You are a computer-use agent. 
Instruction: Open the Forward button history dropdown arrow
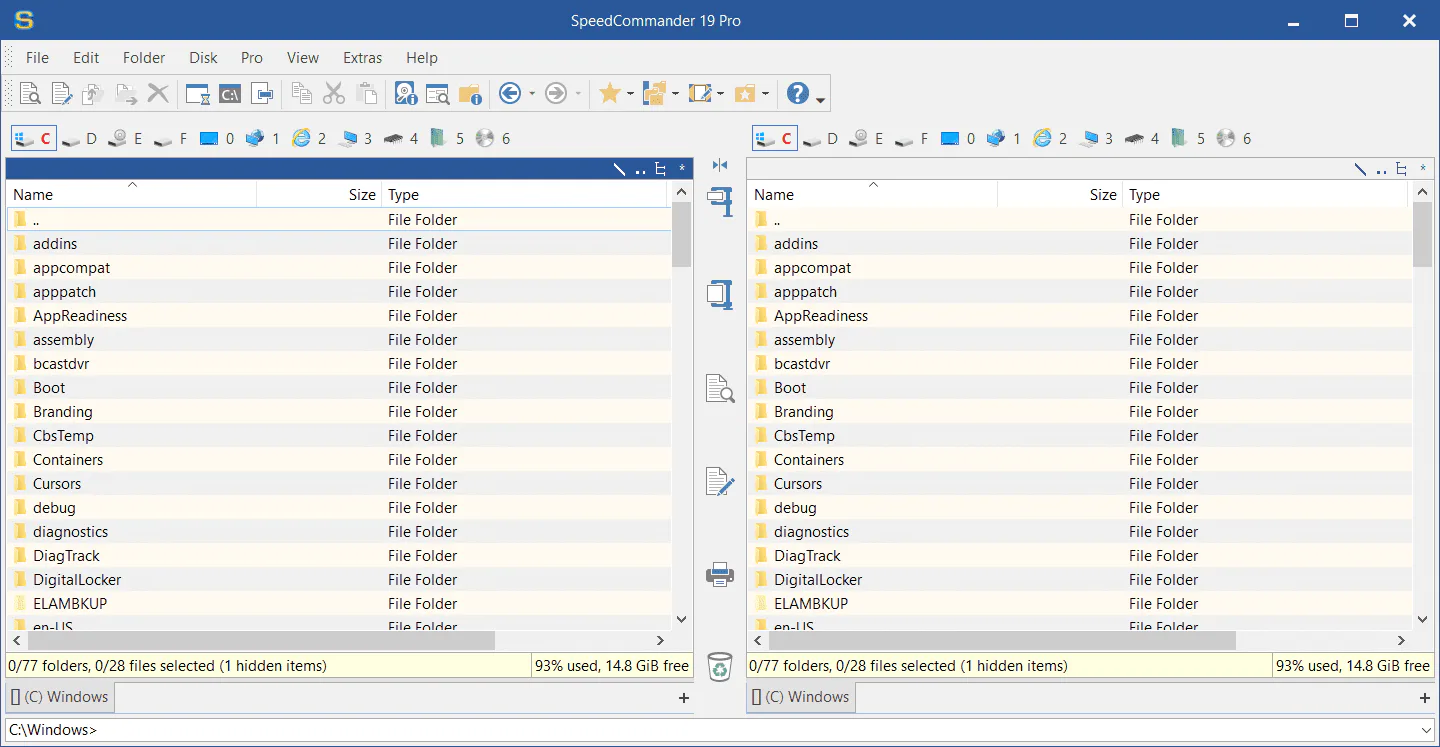click(x=578, y=94)
